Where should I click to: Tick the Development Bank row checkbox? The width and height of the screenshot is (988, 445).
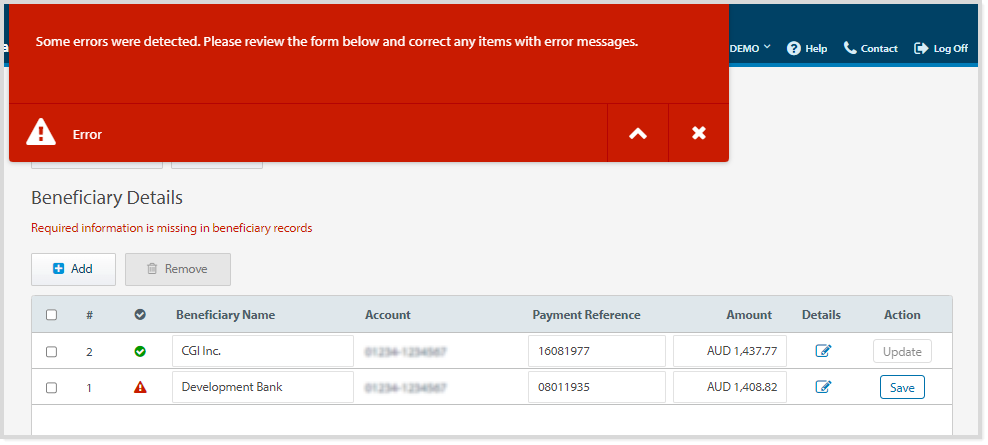52,388
